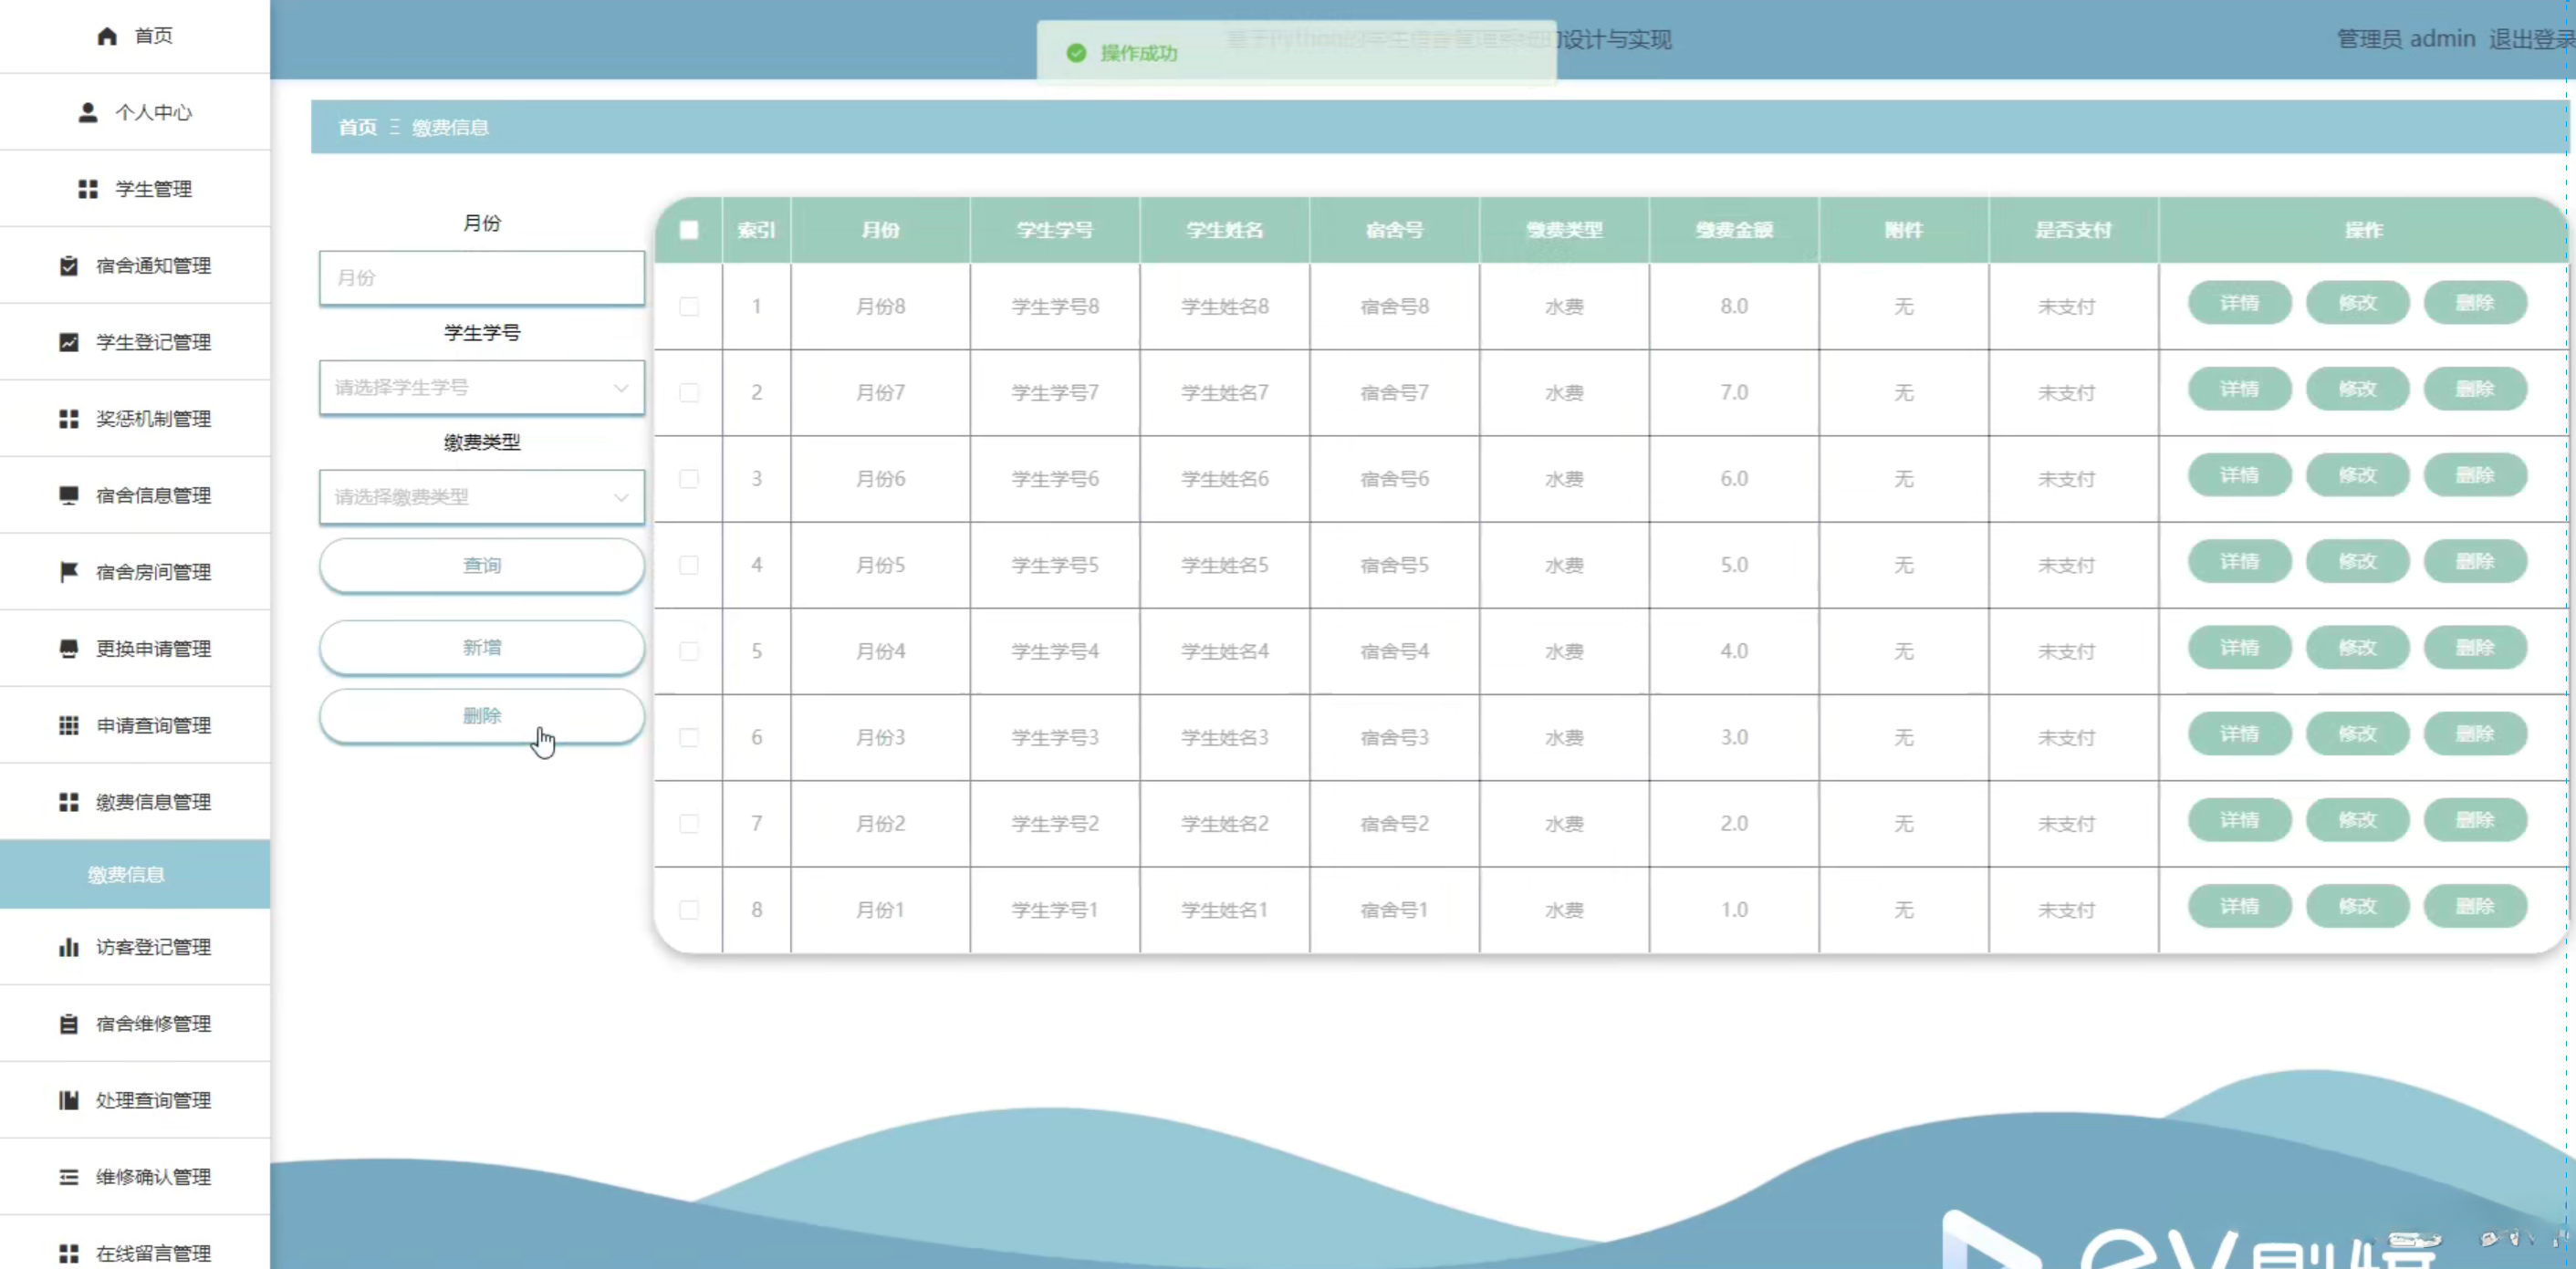Click the clipboard icon beside 宿舍通知管理
This screenshot has height=1269, width=2576.
pos(69,266)
